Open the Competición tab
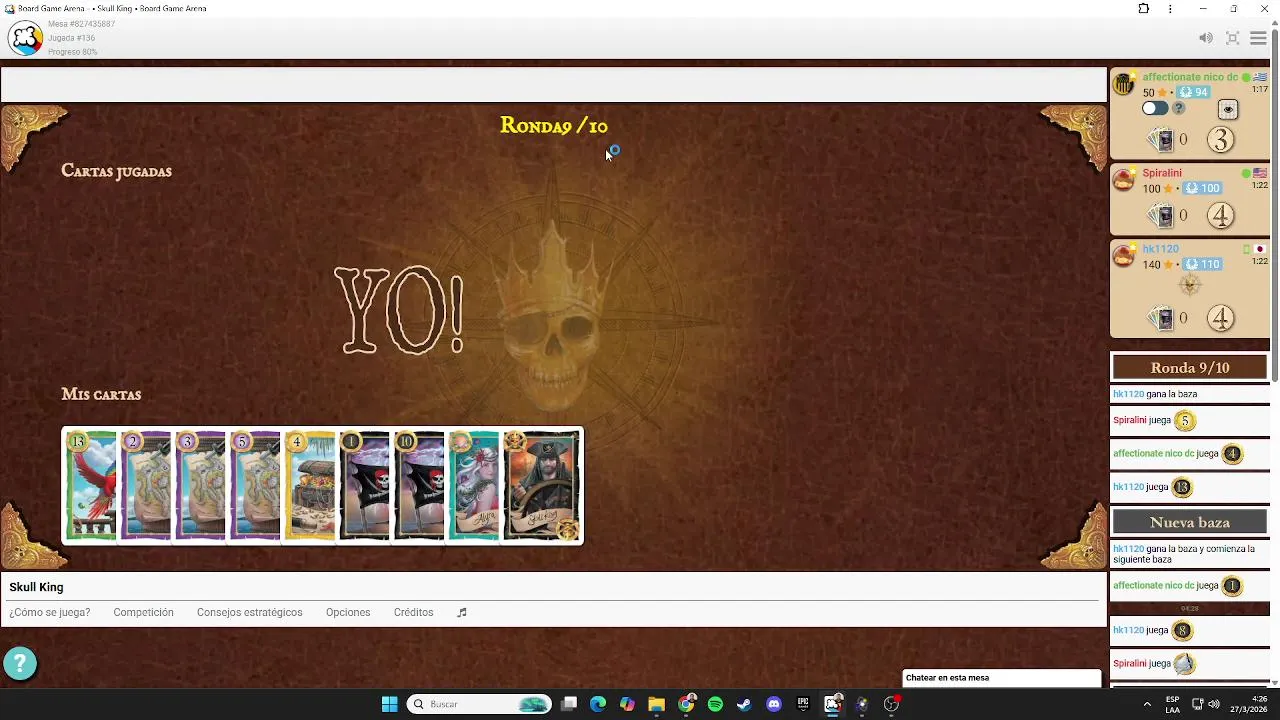The height and width of the screenshot is (720, 1280). point(143,612)
